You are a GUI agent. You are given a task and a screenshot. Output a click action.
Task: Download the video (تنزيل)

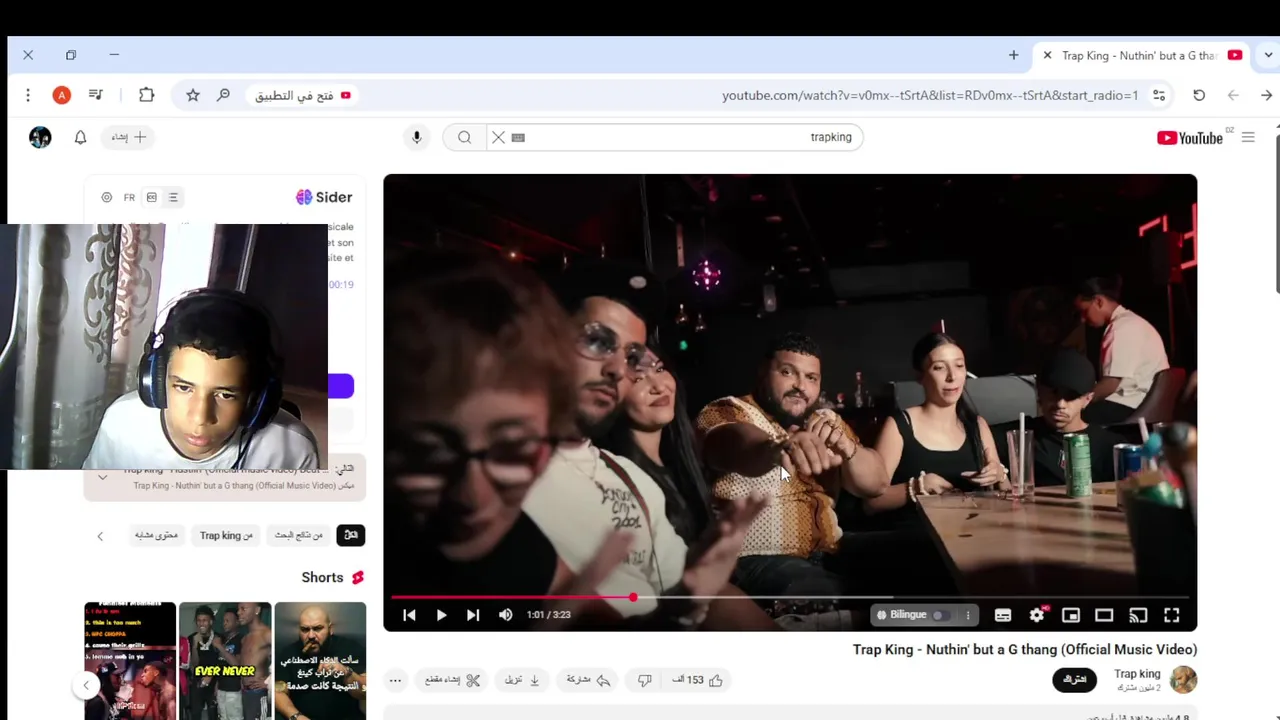[x=522, y=680]
